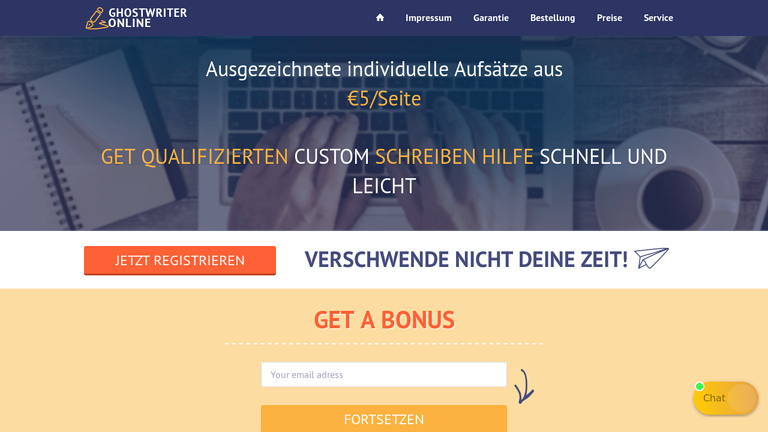The image size is (768, 432).
Task: Open the Impressum menu item
Action: pos(428,18)
